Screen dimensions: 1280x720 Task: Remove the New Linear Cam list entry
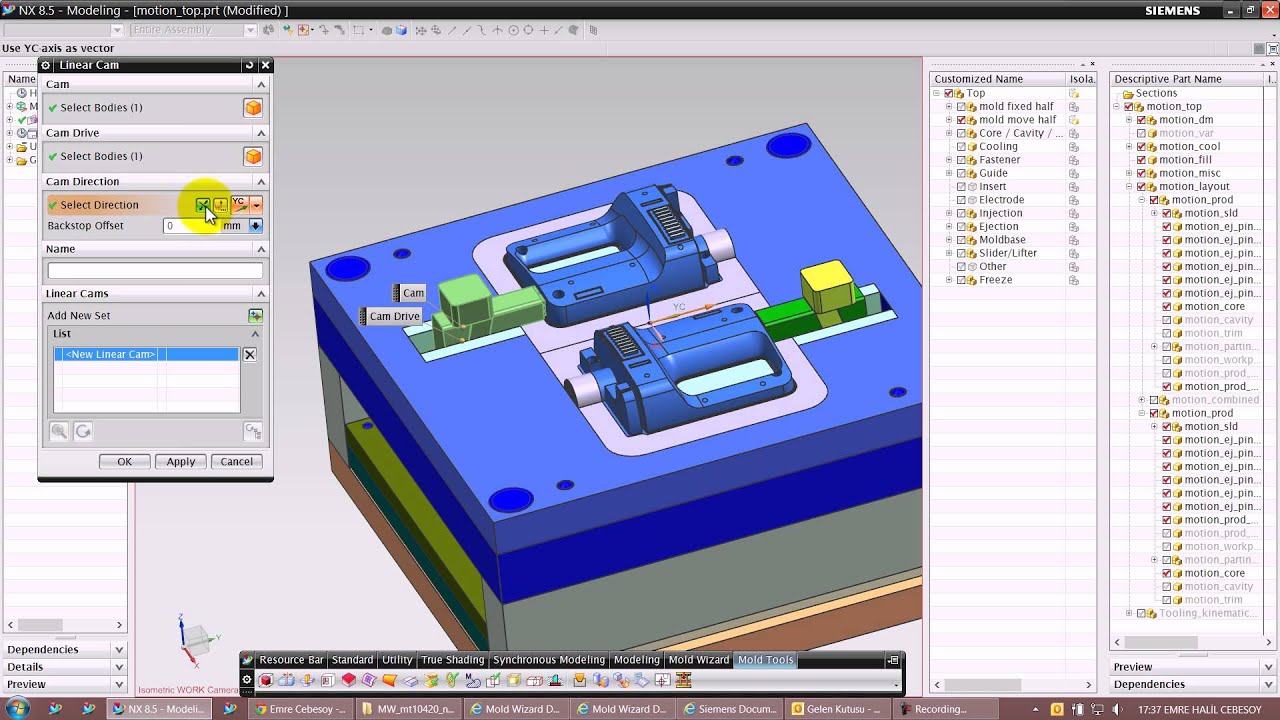[250, 354]
